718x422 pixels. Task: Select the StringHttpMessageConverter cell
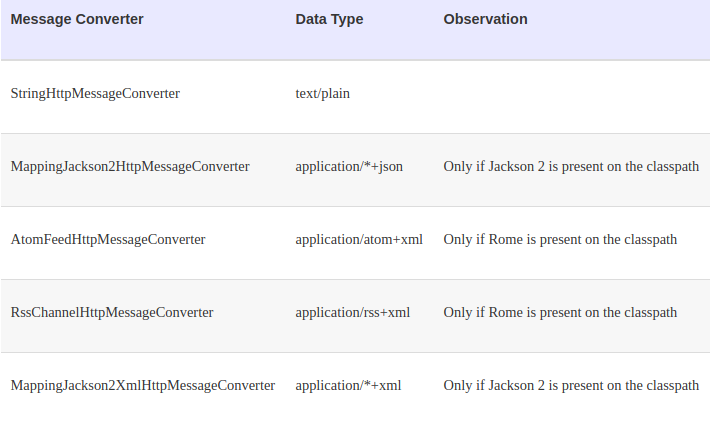tap(95, 94)
